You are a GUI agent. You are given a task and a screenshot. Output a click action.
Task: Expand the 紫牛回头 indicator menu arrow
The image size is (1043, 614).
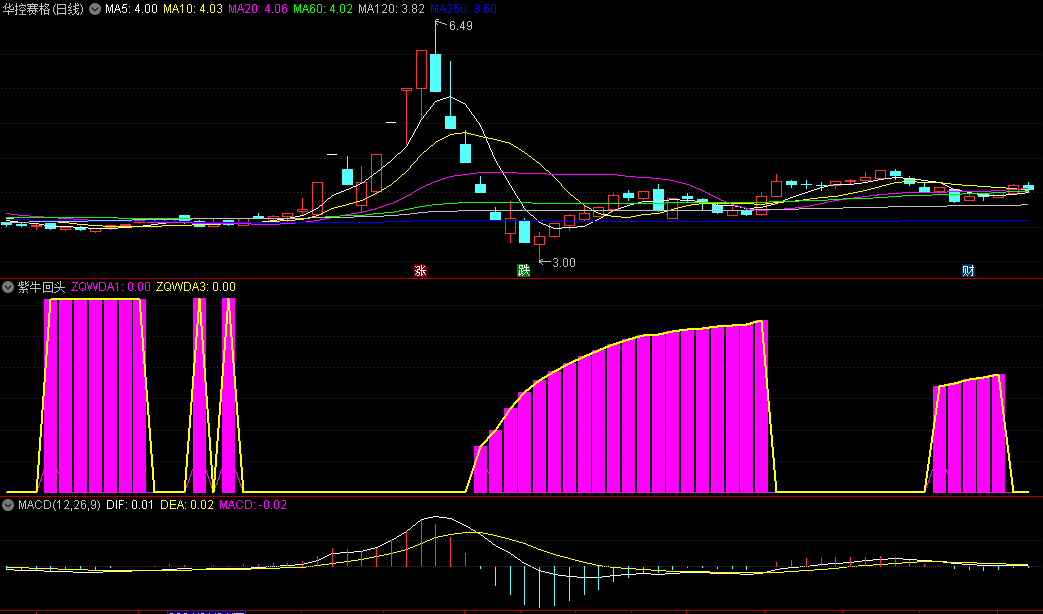pyautogui.click(x=8, y=287)
